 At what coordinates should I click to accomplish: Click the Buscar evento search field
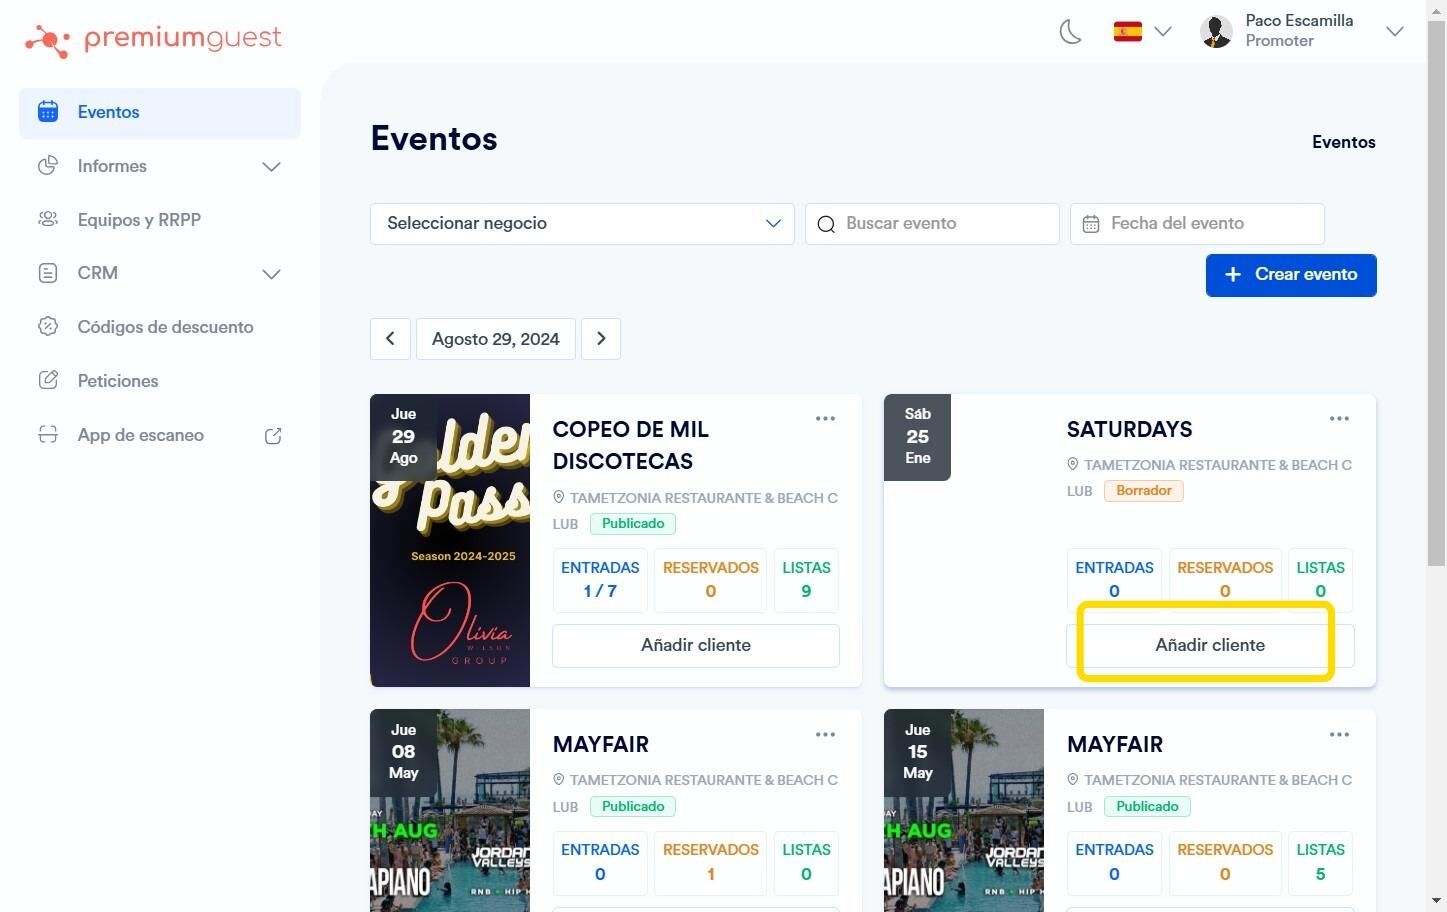pyautogui.click(x=932, y=224)
